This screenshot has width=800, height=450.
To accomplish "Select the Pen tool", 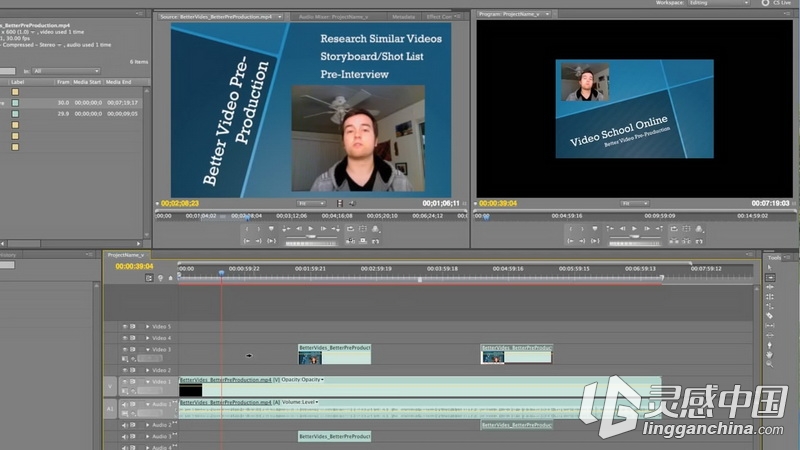I will coord(770,345).
